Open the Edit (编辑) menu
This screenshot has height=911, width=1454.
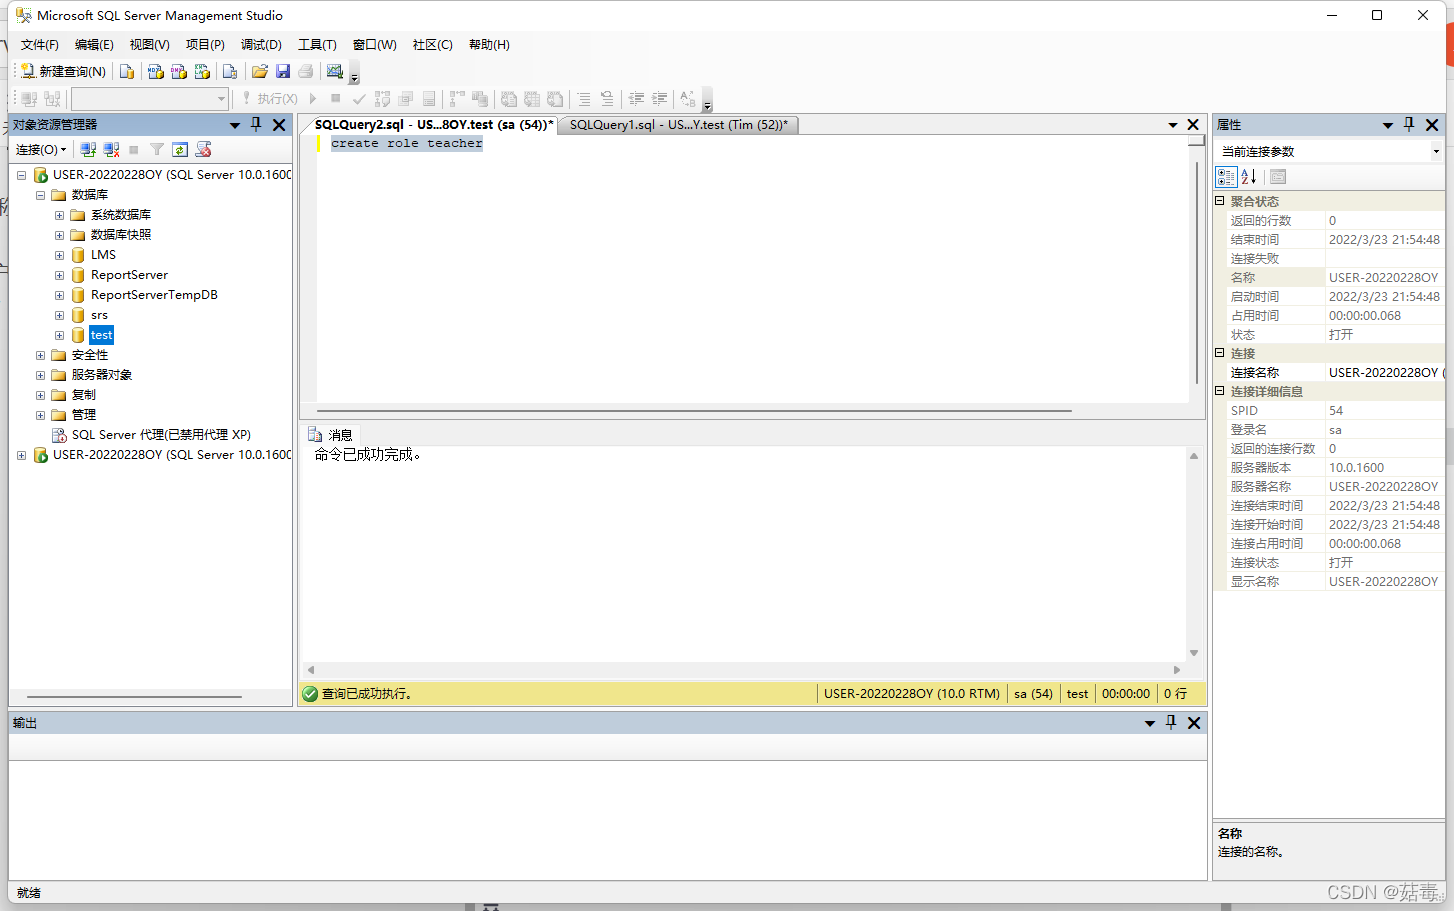tap(94, 45)
